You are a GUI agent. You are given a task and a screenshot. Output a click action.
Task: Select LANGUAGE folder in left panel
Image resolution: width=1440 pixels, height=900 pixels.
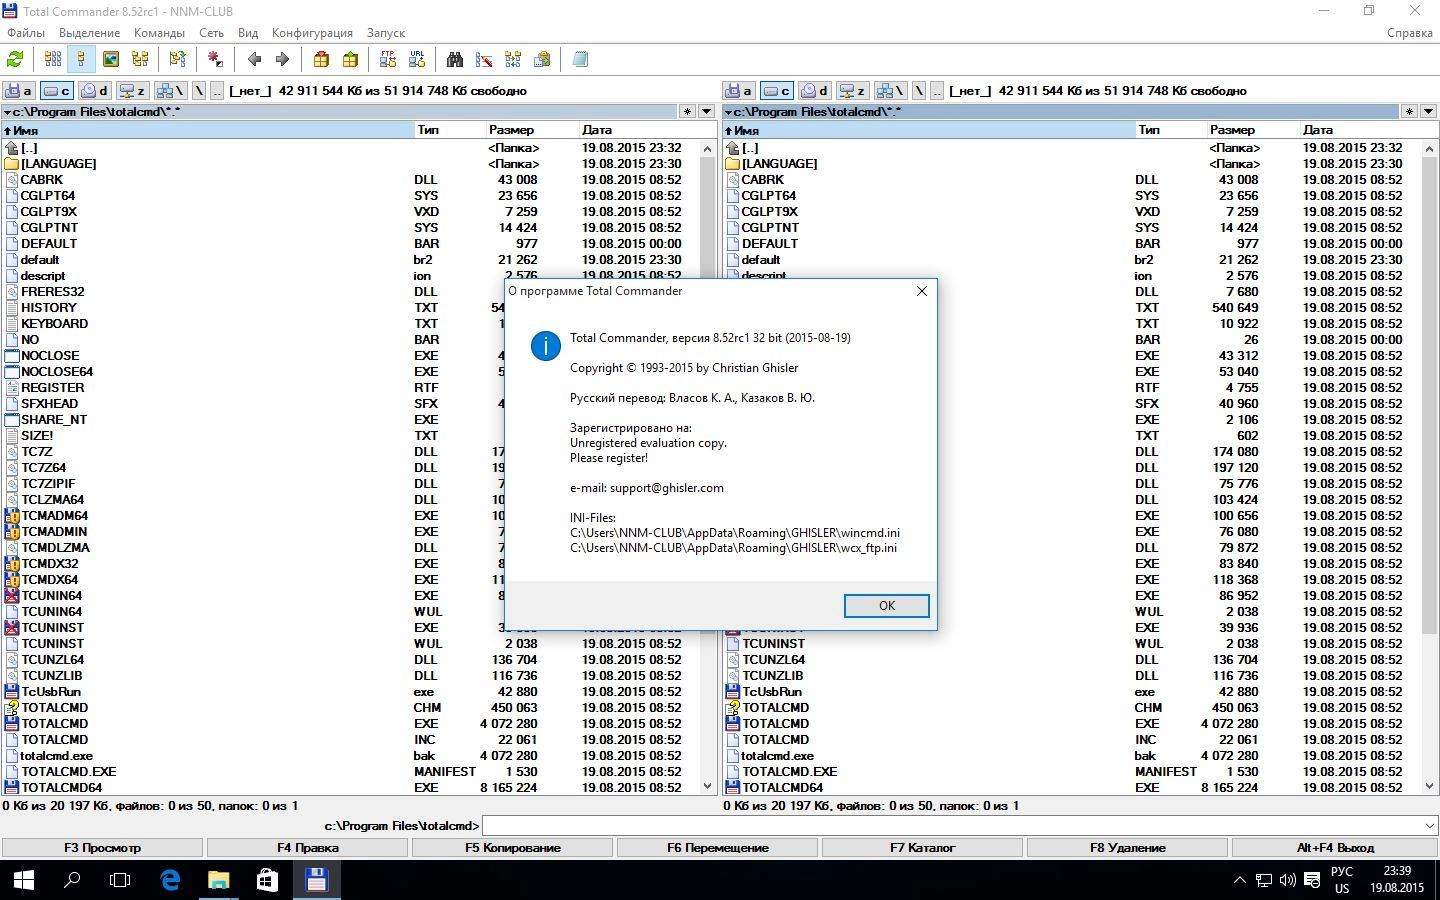(350, 163)
